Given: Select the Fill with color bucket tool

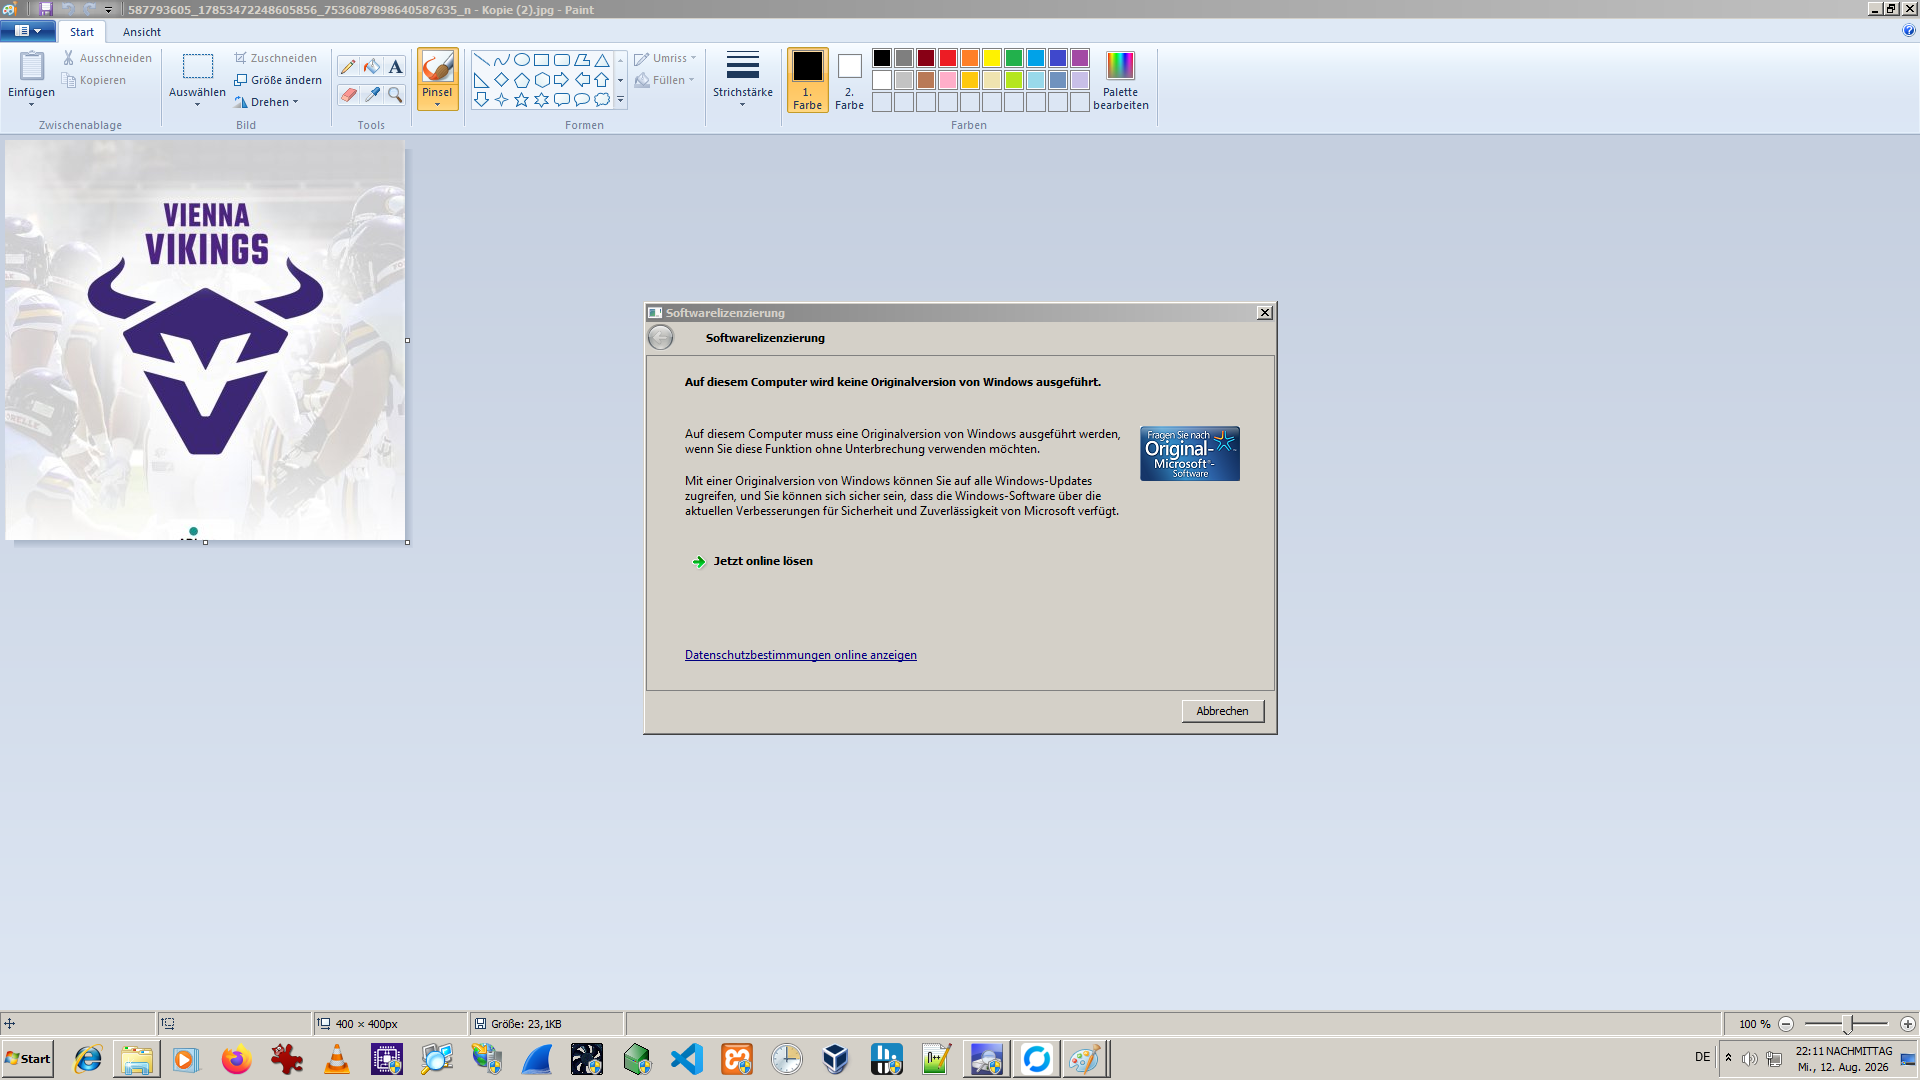Looking at the screenshot, I should coord(372,67).
